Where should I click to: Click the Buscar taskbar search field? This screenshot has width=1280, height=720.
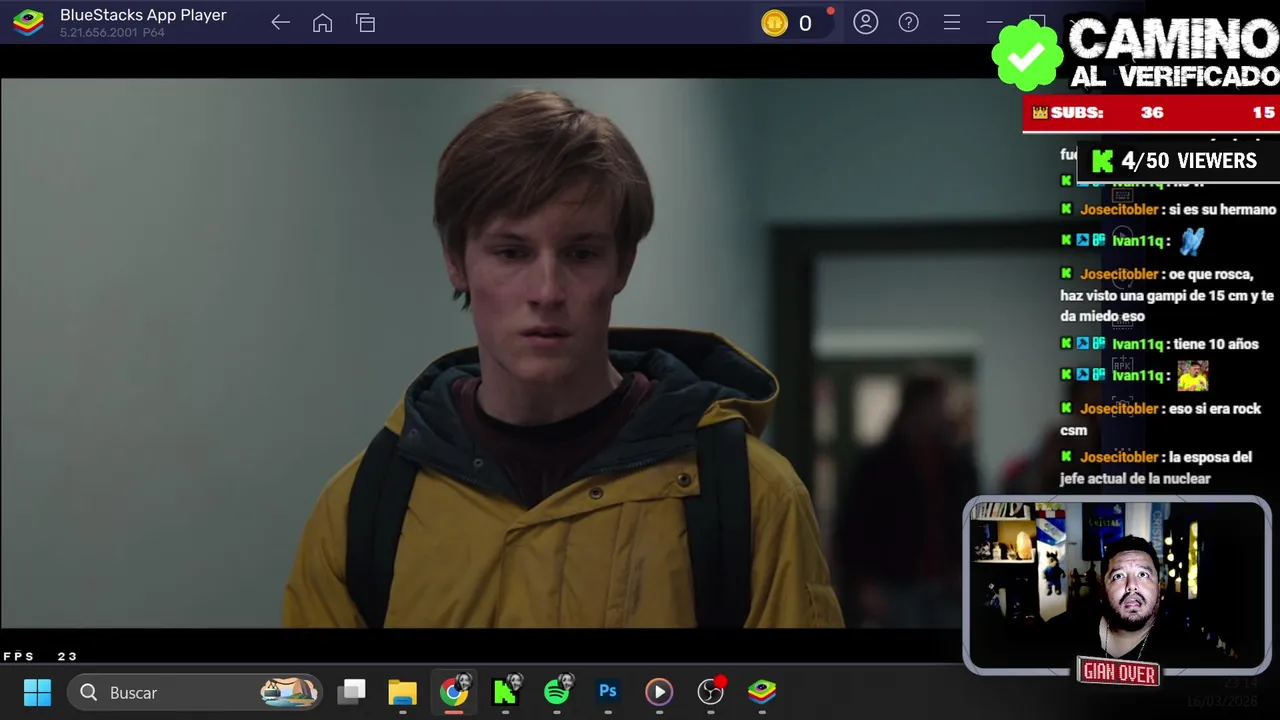point(195,692)
